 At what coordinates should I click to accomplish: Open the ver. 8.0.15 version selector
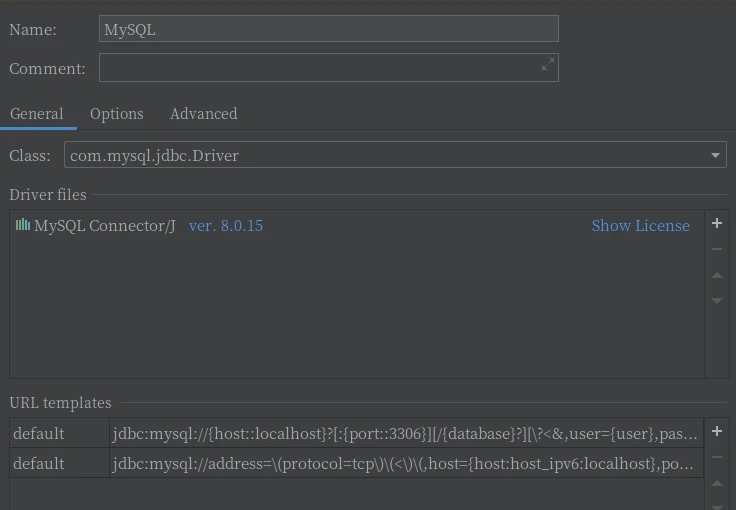click(x=225, y=226)
